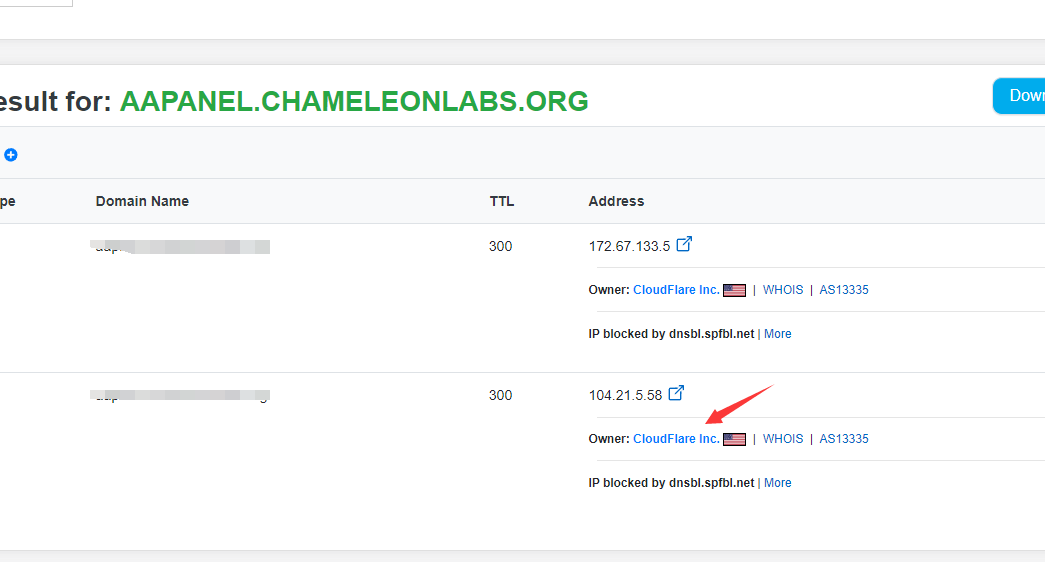Click the Address column header
1045x562 pixels.
point(616,201)
